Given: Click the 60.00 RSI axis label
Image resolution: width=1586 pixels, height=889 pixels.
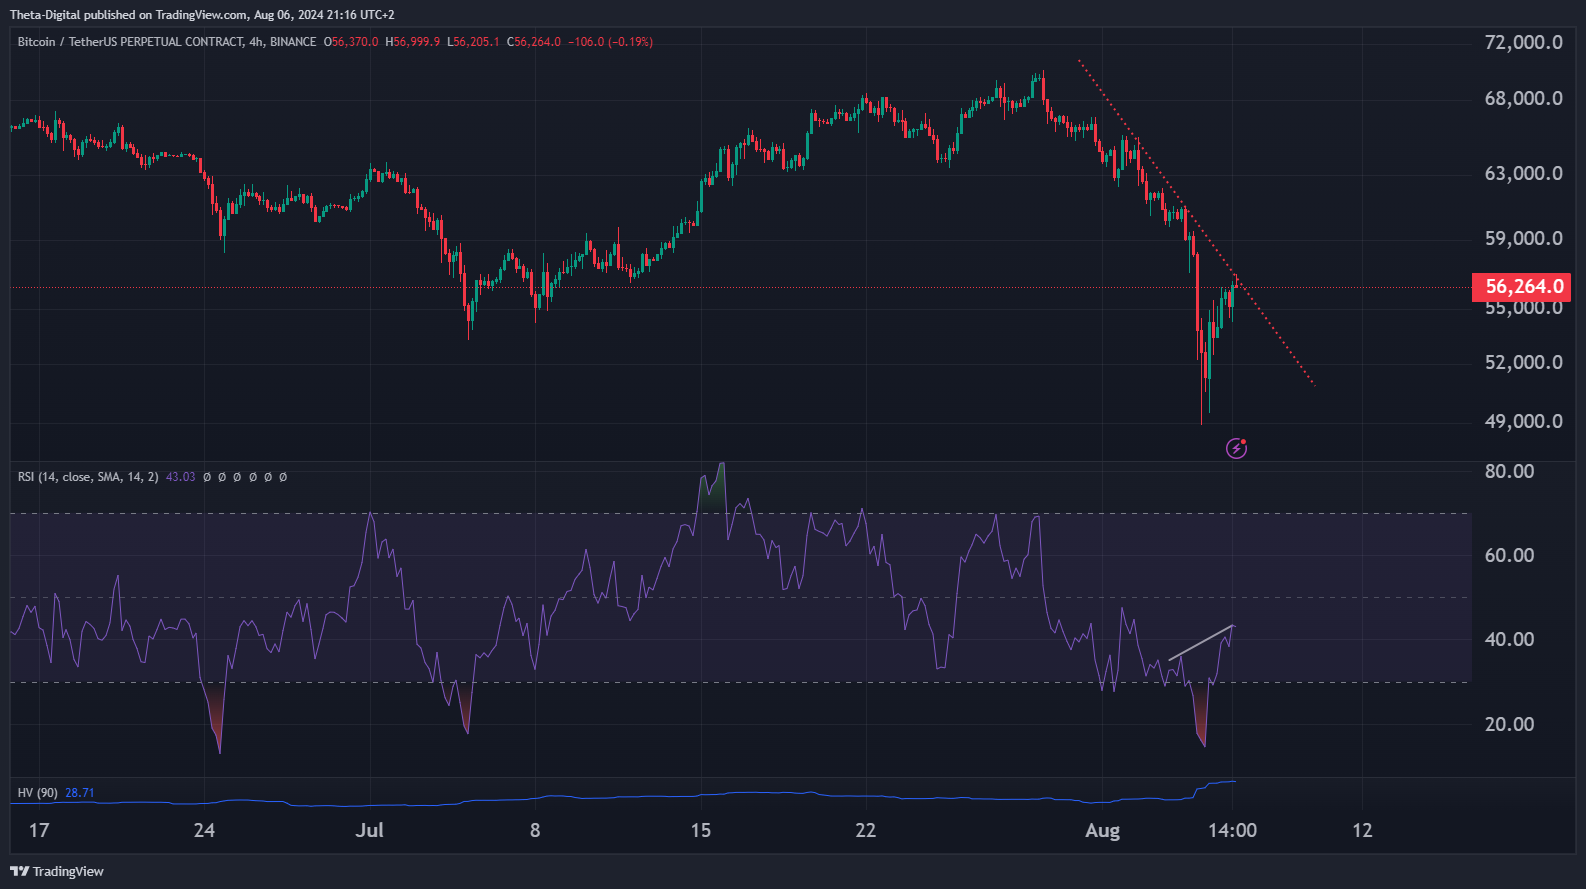Looking at the screenshot, I should (x=1509, y=555).
